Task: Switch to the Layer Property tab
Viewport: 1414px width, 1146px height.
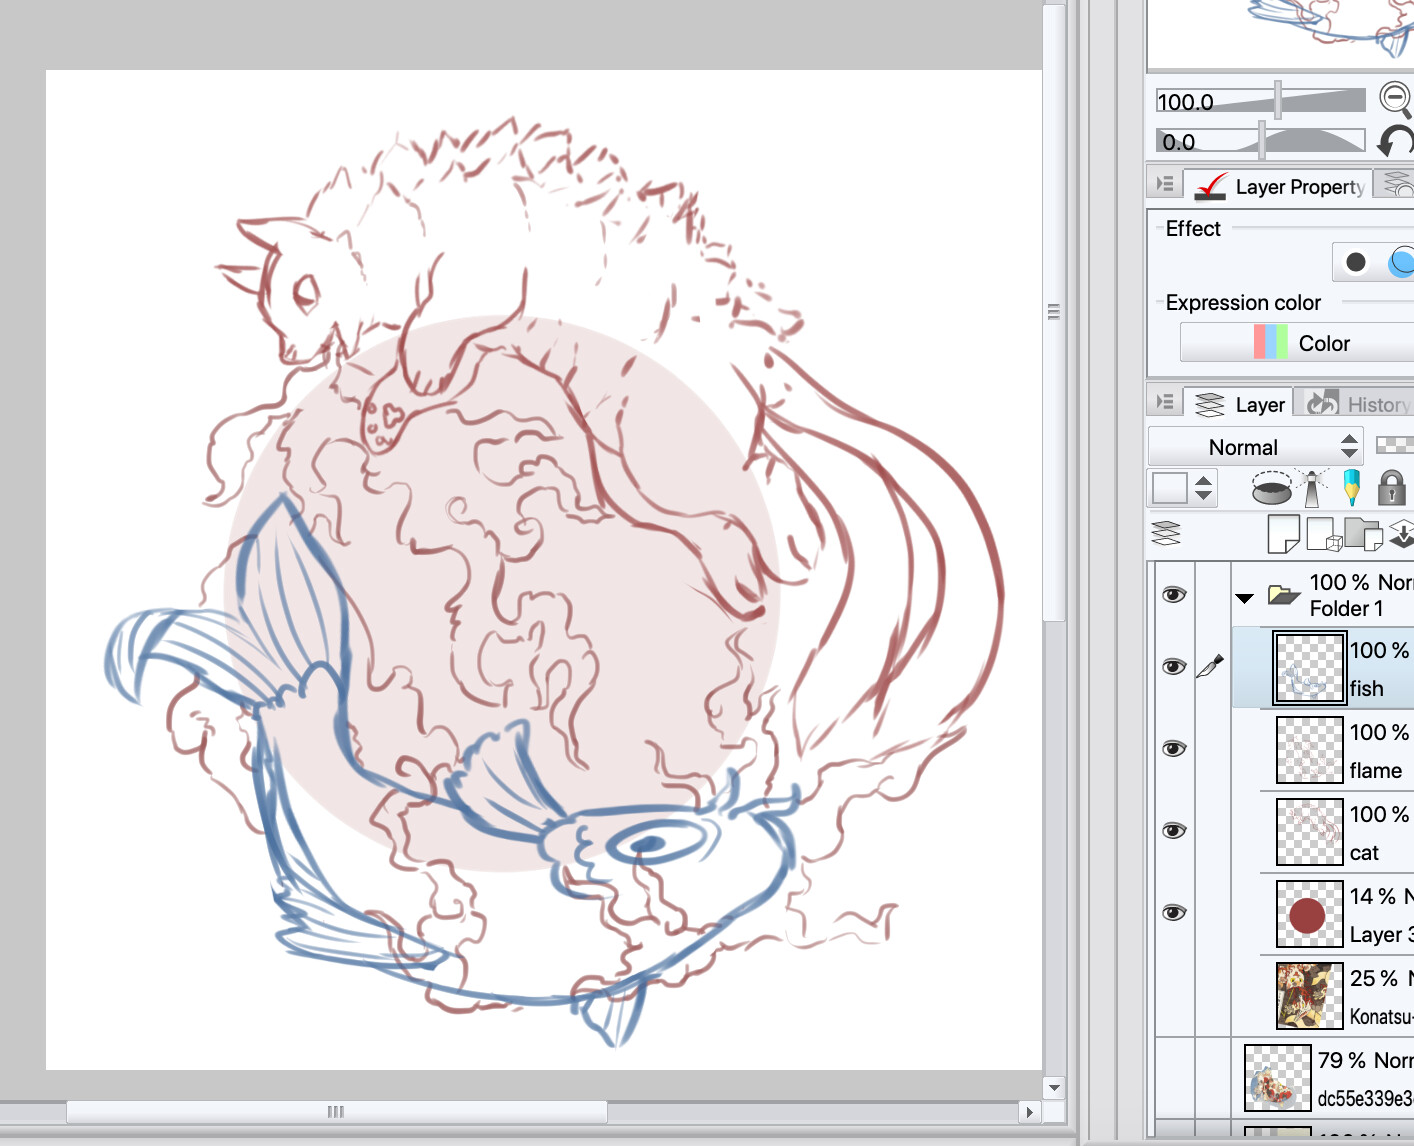Action: click(1279, 186)
